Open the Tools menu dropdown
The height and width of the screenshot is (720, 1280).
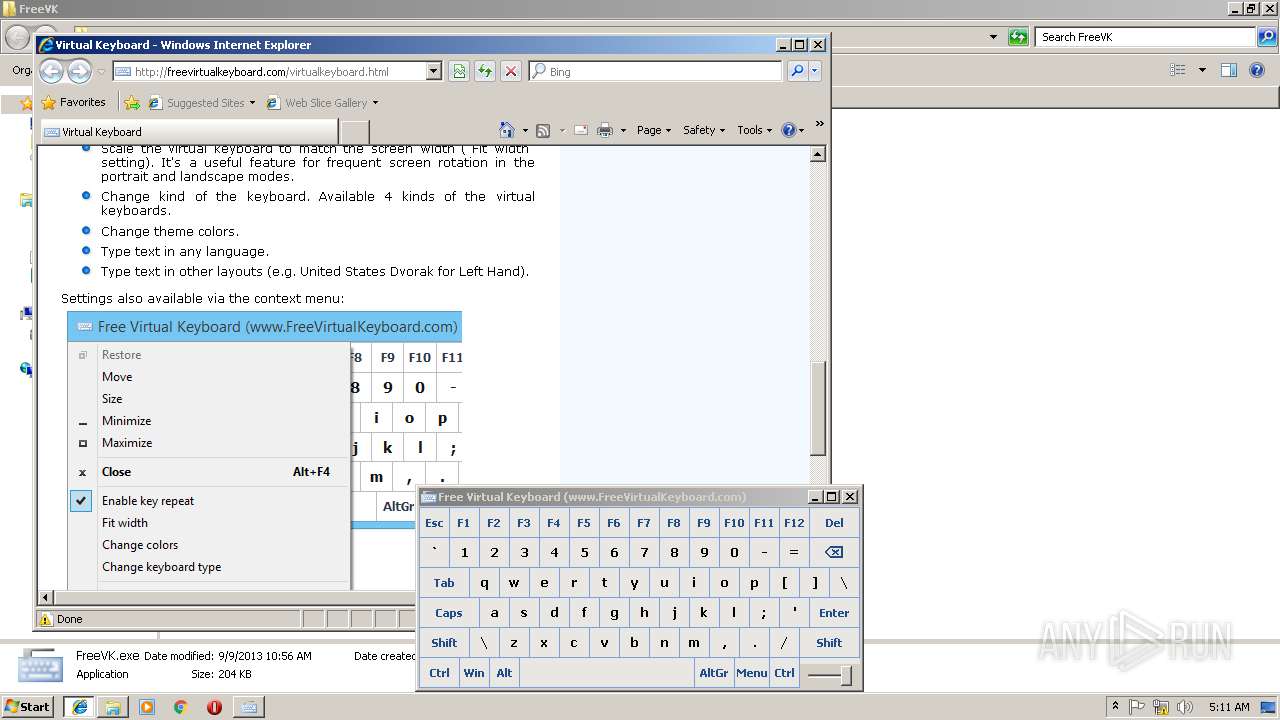click(x=755, y=130)
